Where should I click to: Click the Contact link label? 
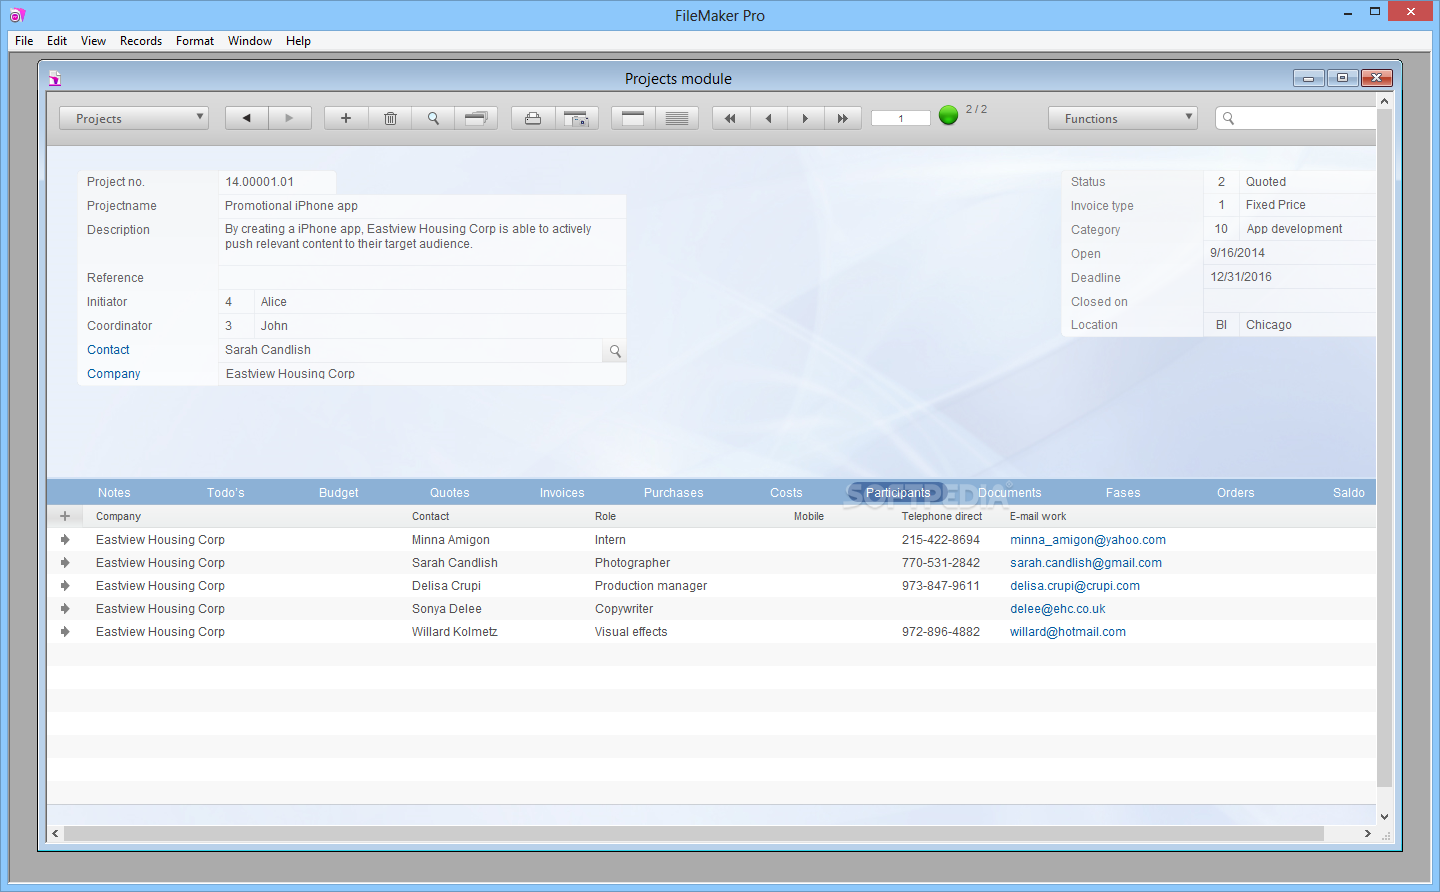[108, 350]
